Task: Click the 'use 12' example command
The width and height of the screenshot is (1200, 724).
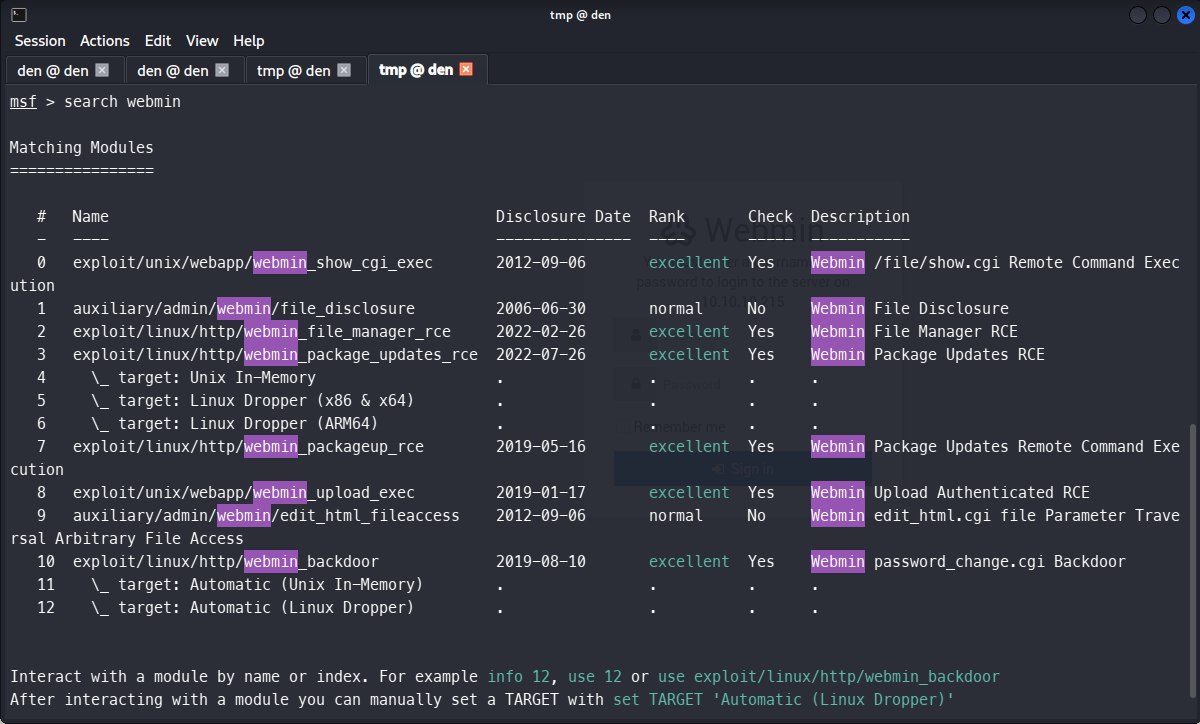Action: [595, 677]
